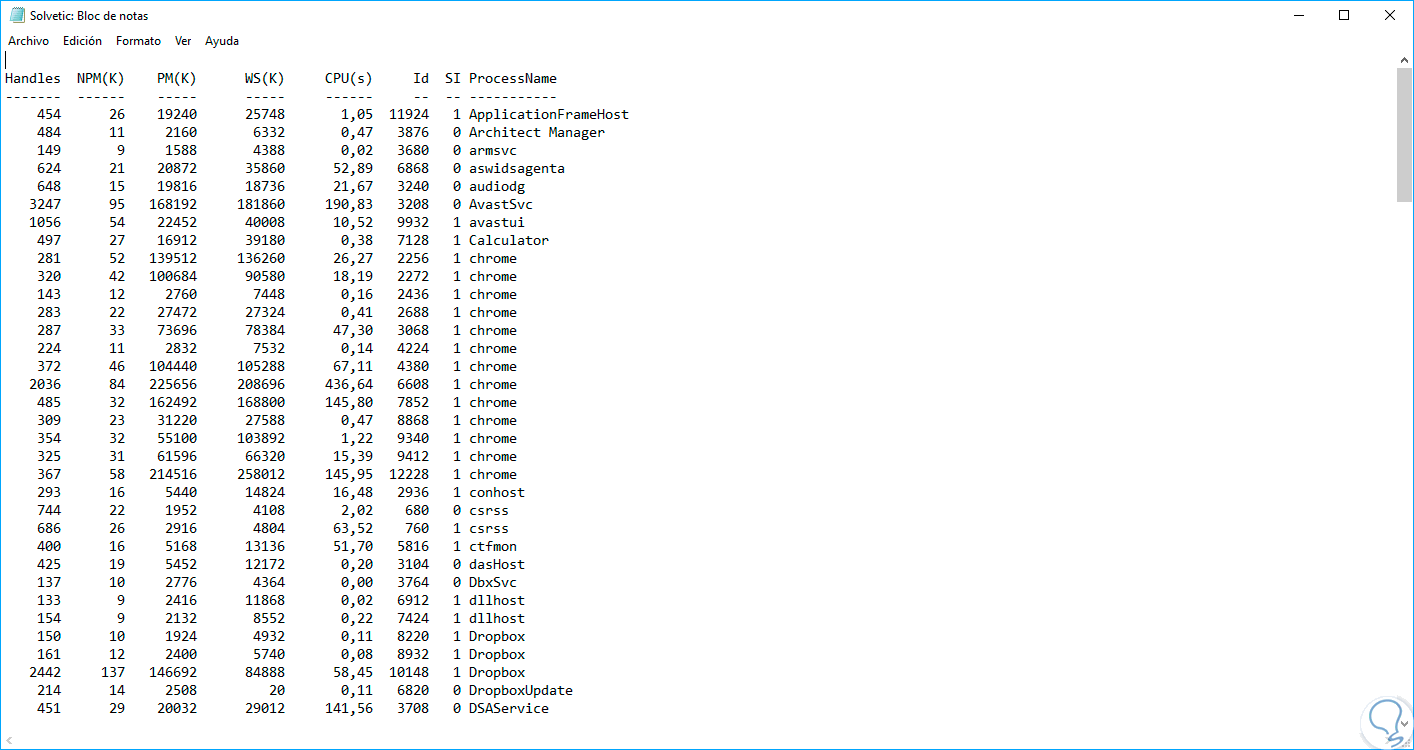Click "chrome" in the row with Id 2256
This screenshot has width=1414, height=750.
493,258
